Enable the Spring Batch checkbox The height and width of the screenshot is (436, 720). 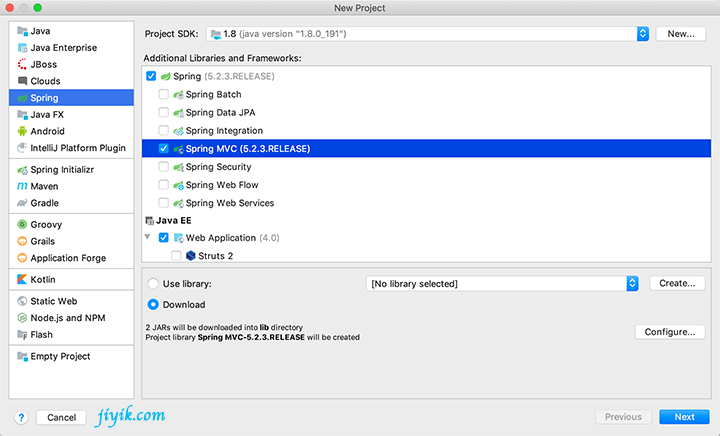click(x=163, y=94)
